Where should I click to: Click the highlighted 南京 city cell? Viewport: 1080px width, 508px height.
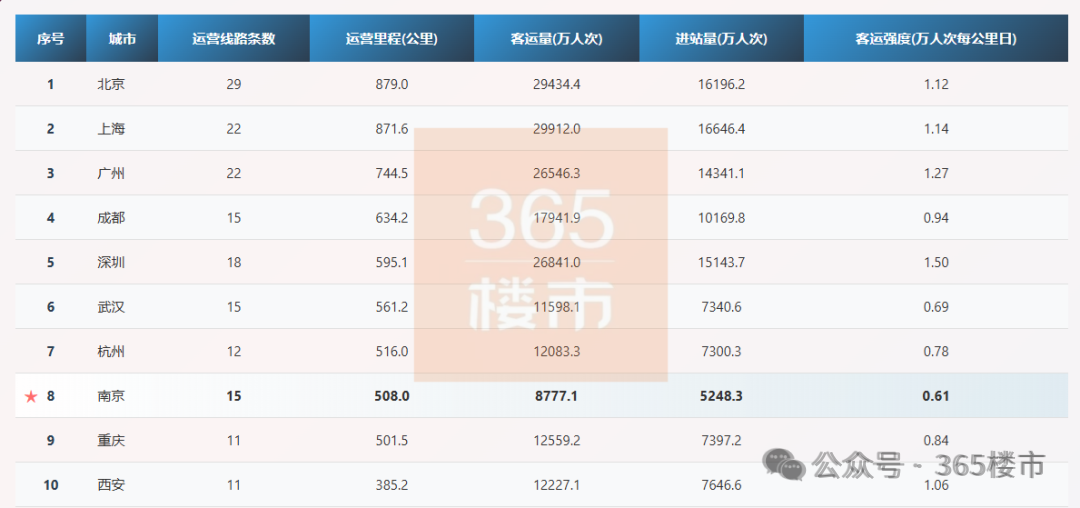point(111,396)
